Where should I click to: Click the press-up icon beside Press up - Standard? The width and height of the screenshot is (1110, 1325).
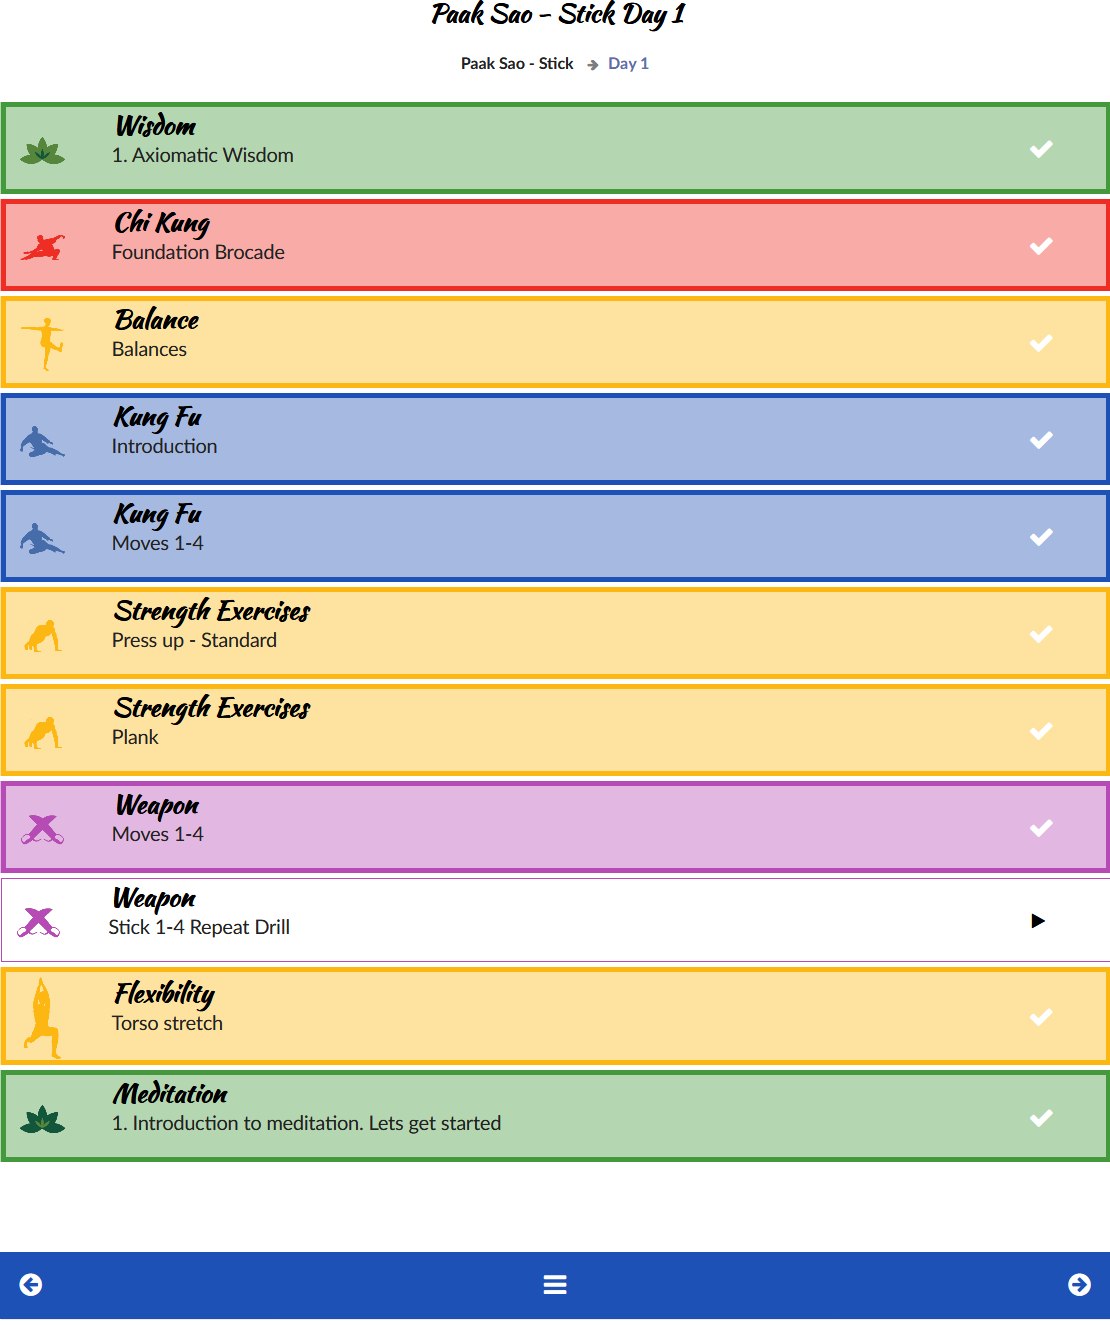[x=42, y=636]
